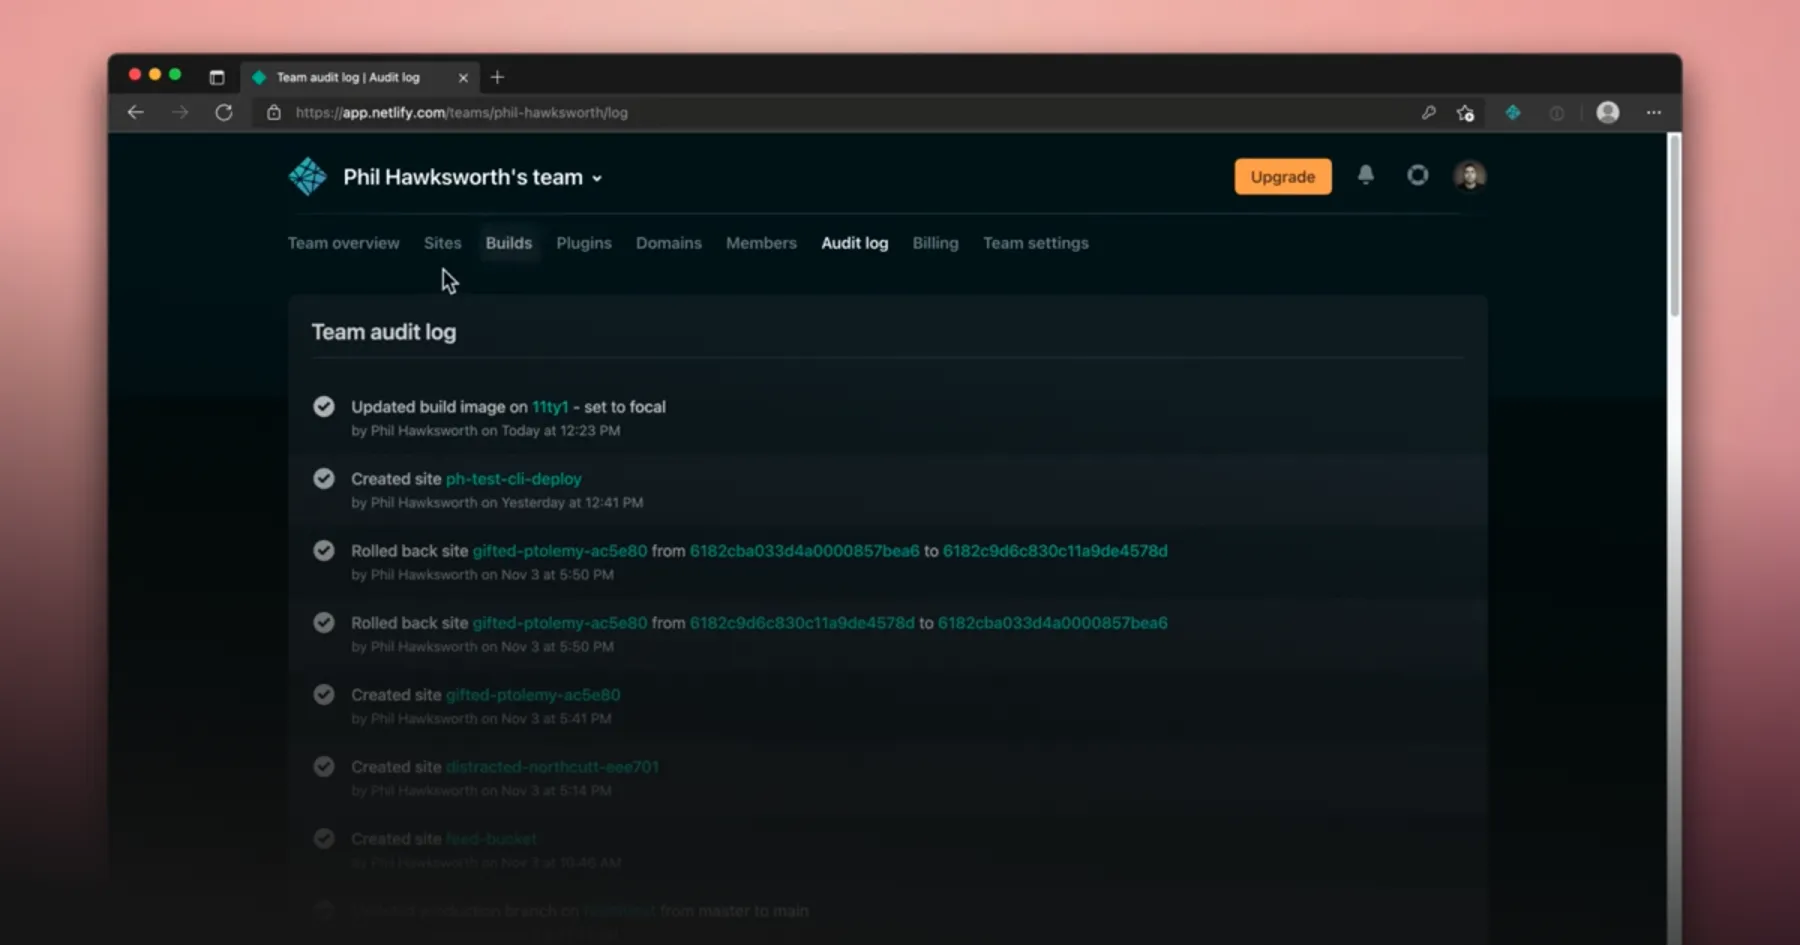This screenshot has height=946, width=1800.
Task: Open the ph-test-cli-deploy site link
Action: 513,479
